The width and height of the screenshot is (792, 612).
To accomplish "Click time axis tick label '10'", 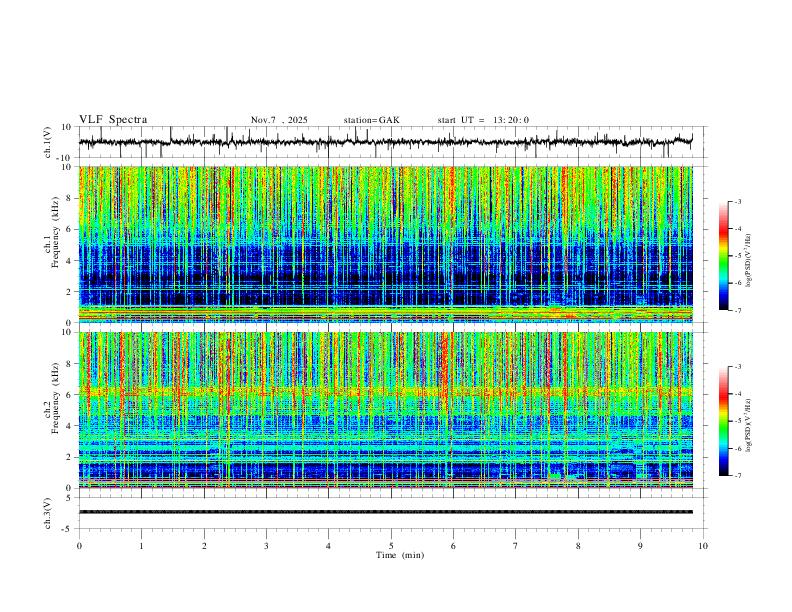I will (x=703, y=546).
